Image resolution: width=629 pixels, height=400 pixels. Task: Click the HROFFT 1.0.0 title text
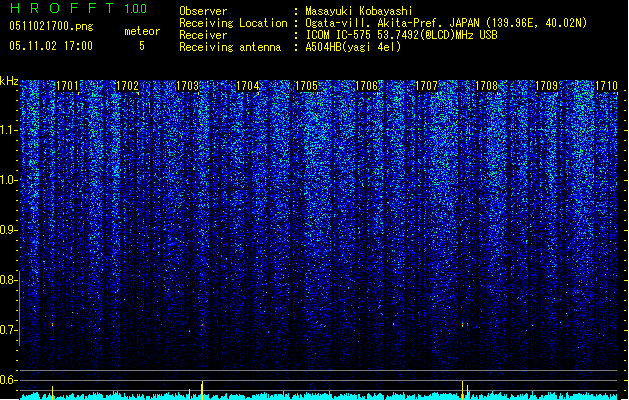[79, 8]
